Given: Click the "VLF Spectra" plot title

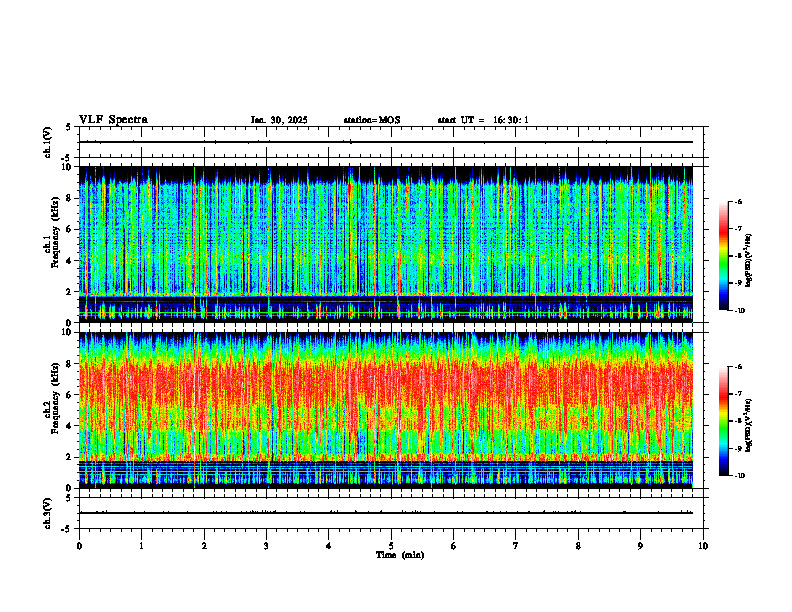Looking at the screenshot, I should [x=114, y=120].
